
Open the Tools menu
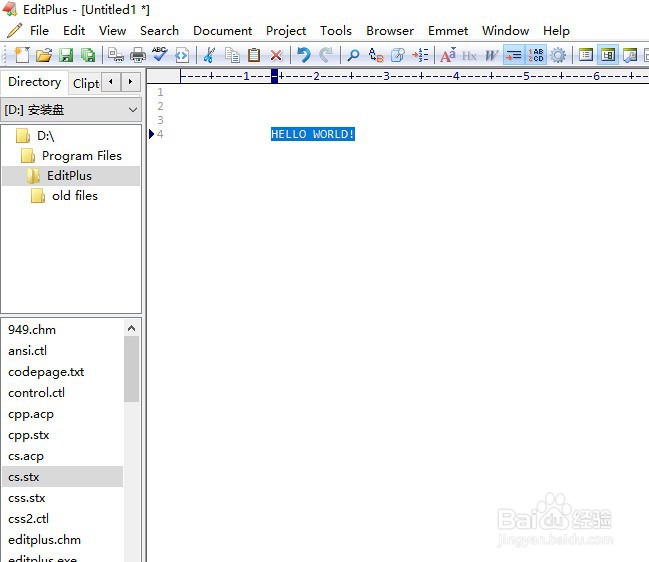(x=336, y=31)
